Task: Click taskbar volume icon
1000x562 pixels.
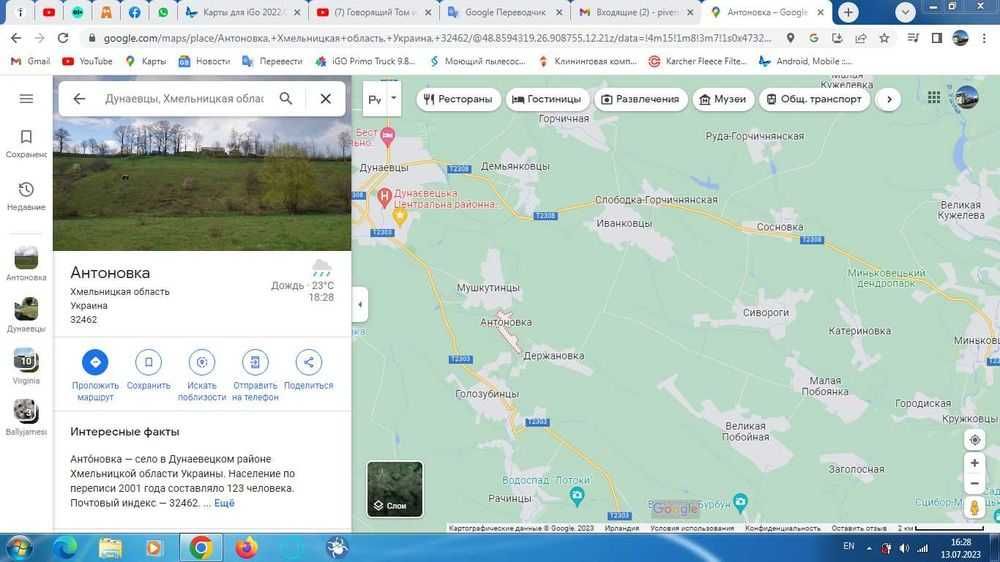Action: tap(904, 548)
